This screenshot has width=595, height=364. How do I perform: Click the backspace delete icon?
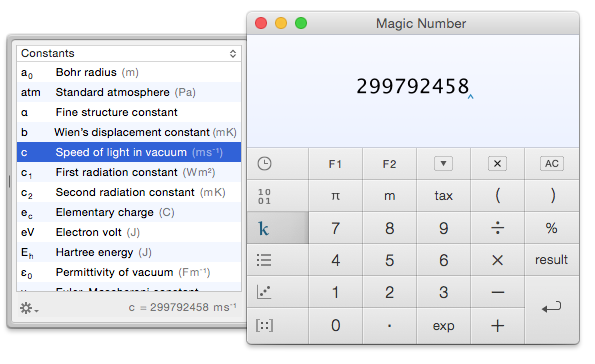[497, 164]
